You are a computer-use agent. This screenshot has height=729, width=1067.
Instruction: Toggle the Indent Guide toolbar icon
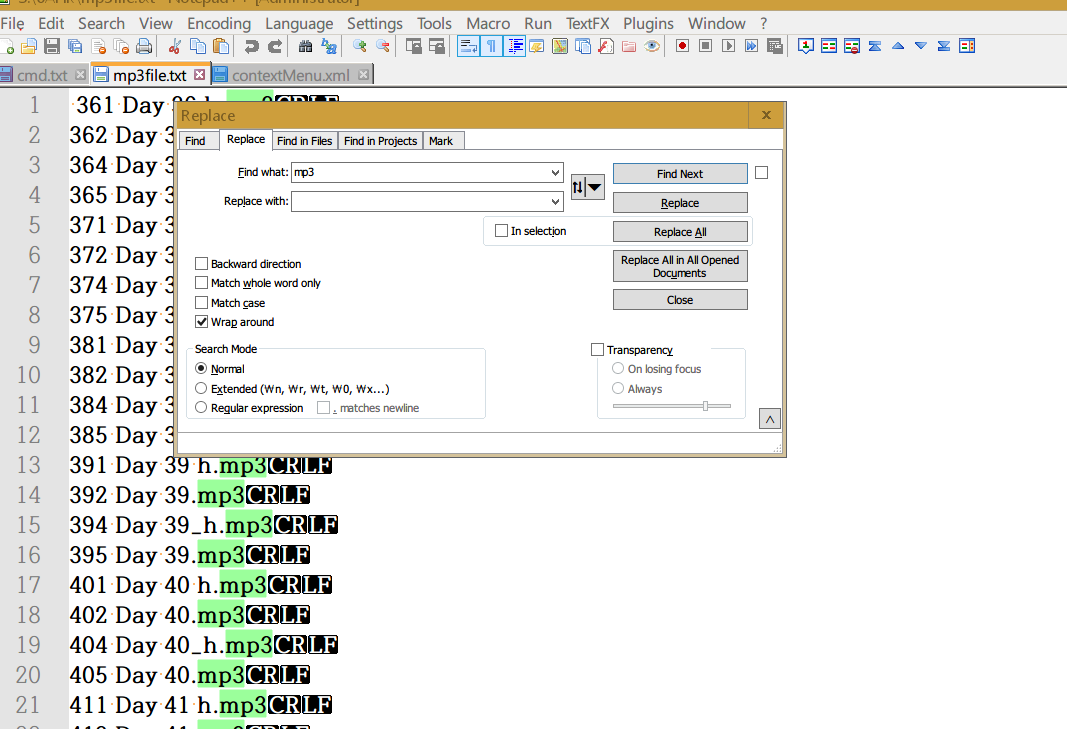coord(515,46)
